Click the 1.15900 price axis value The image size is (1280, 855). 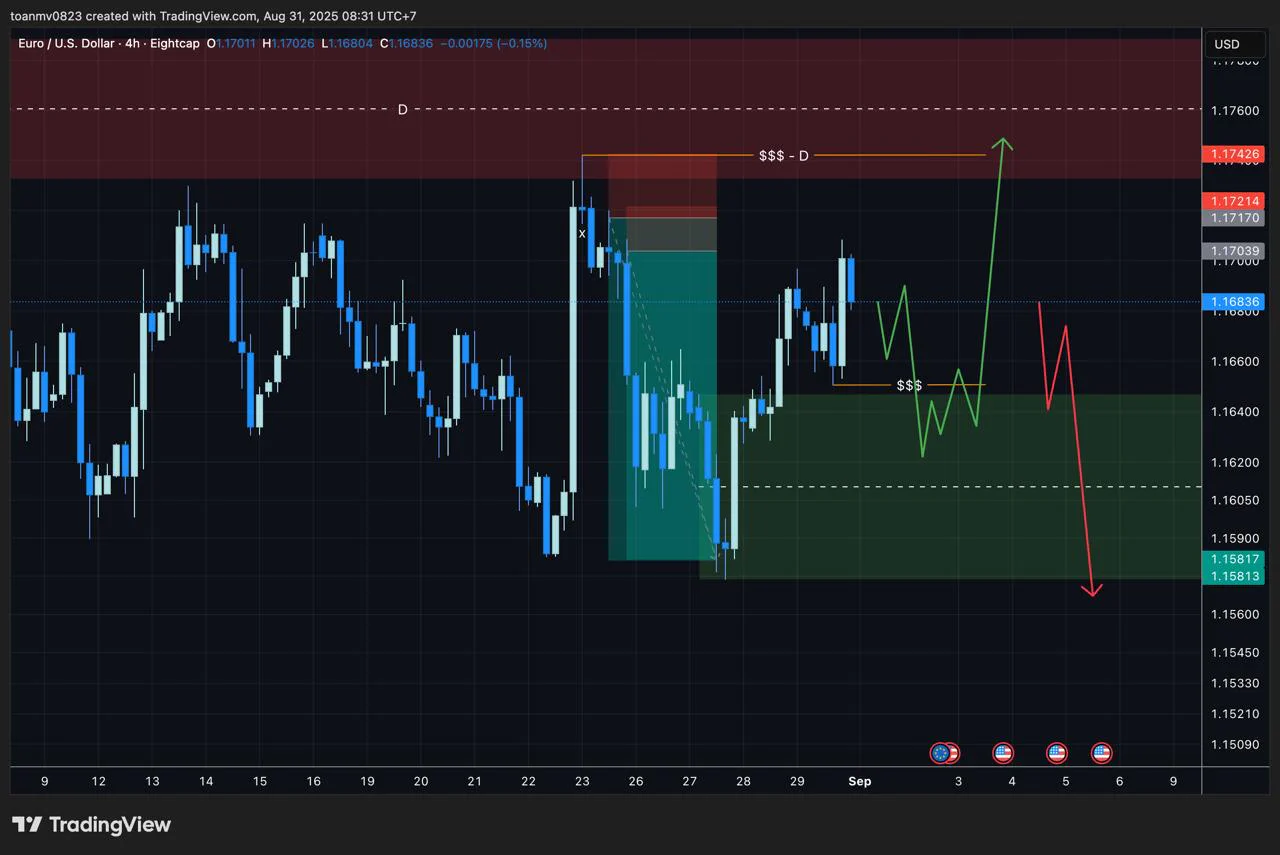pos(1235,537)
